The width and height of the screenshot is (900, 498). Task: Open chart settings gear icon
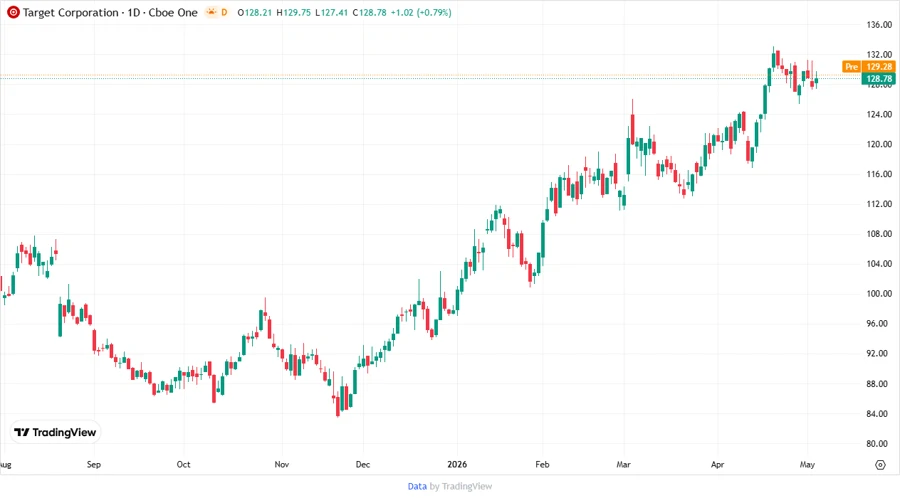point(880,465)
